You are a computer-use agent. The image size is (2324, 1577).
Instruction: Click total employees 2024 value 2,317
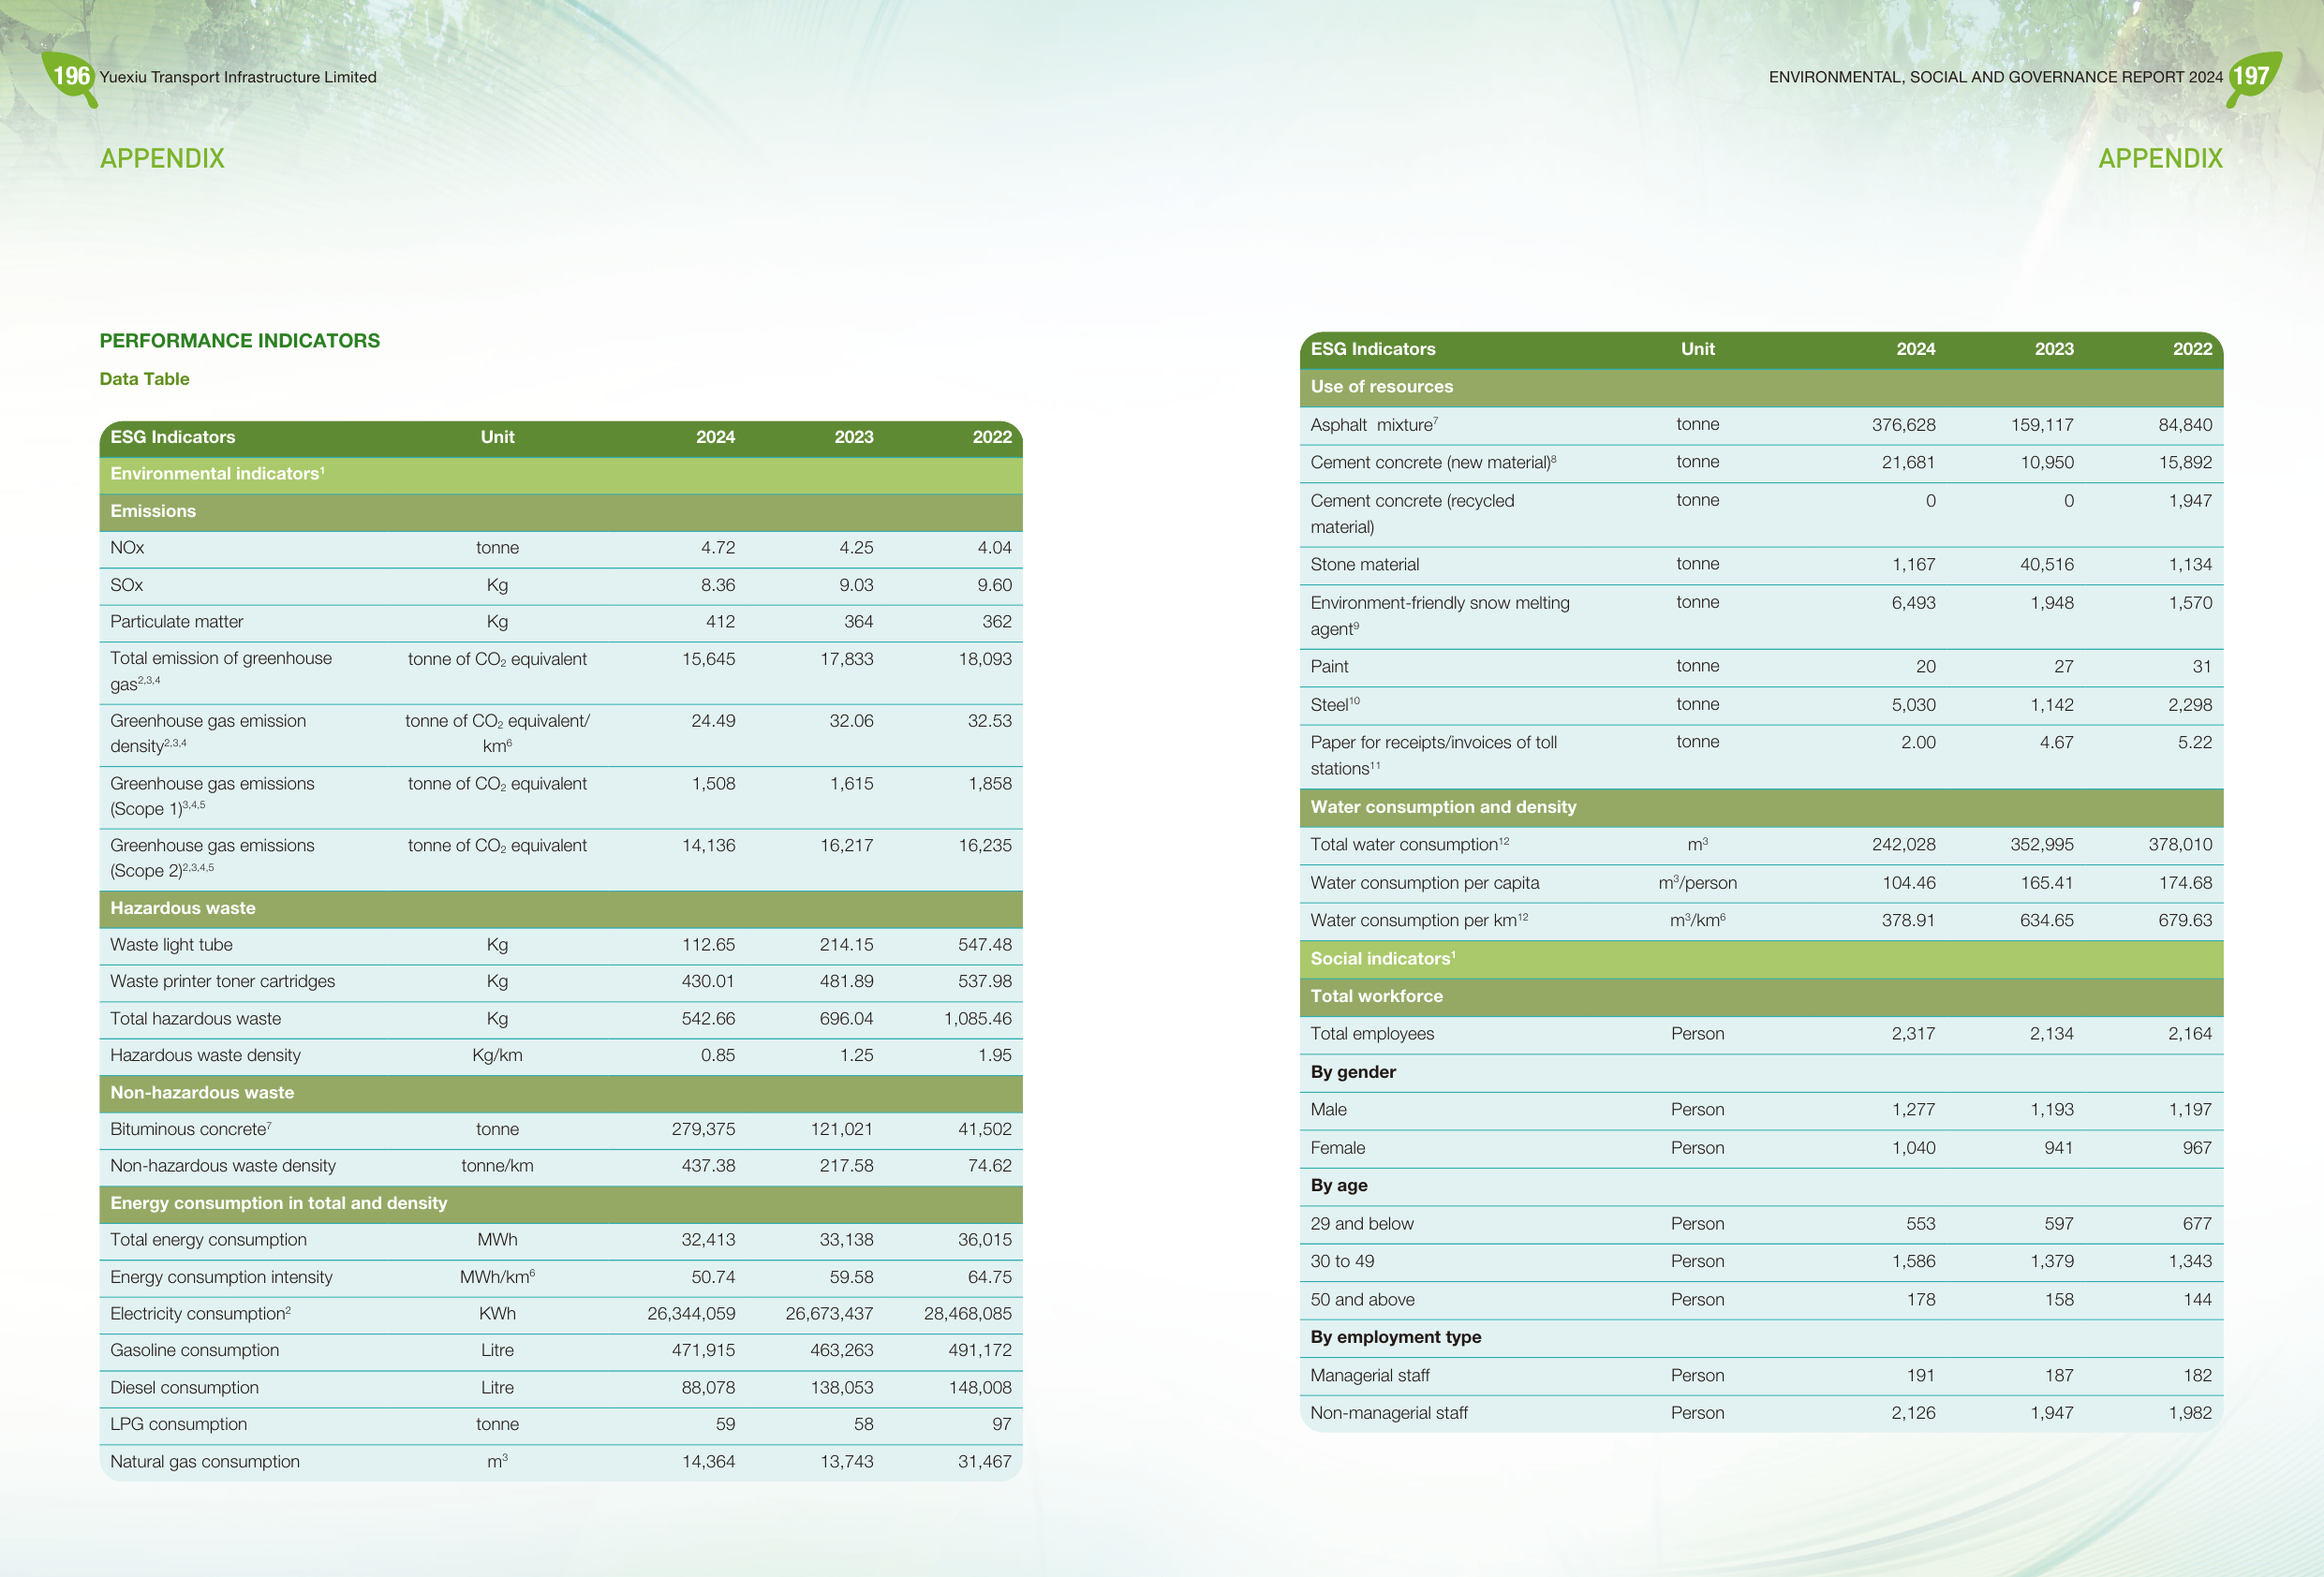coord(1914,1034)
